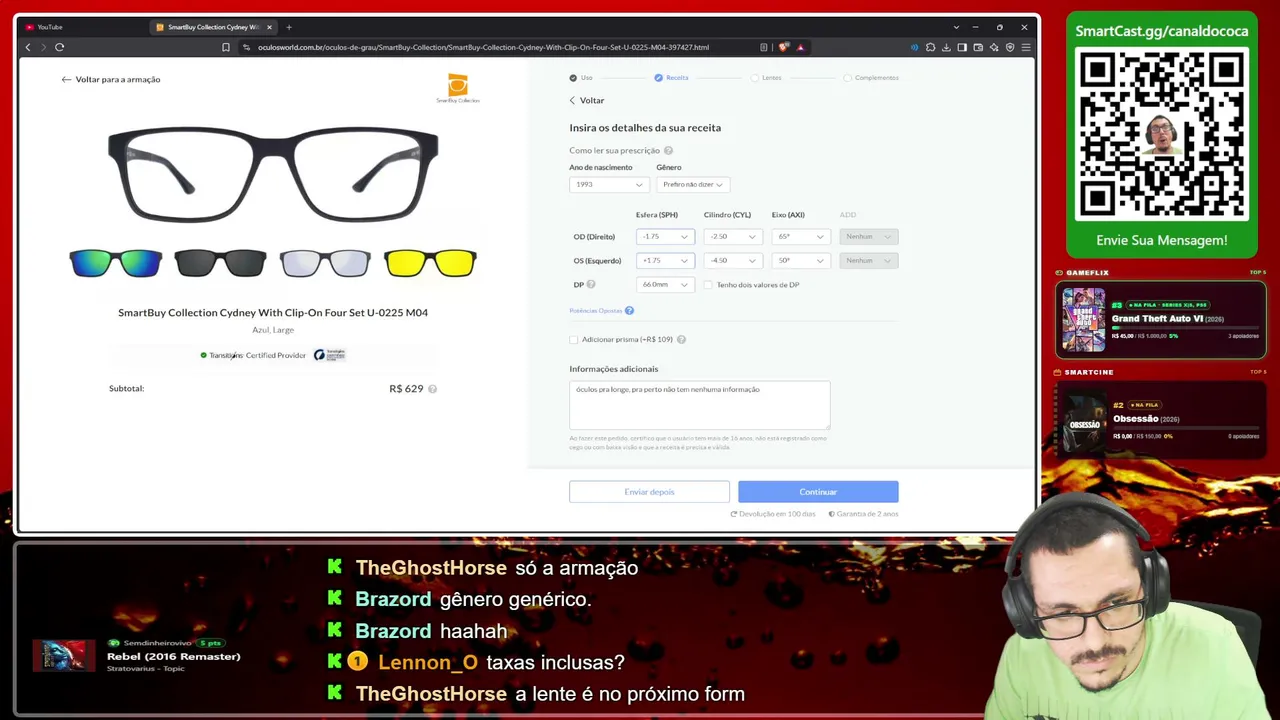Viewport: 1280px width, 720px height.
Task: Open the Gênero dropdown 'Prefiro não dizer'
Action: (x=693, y=185)
